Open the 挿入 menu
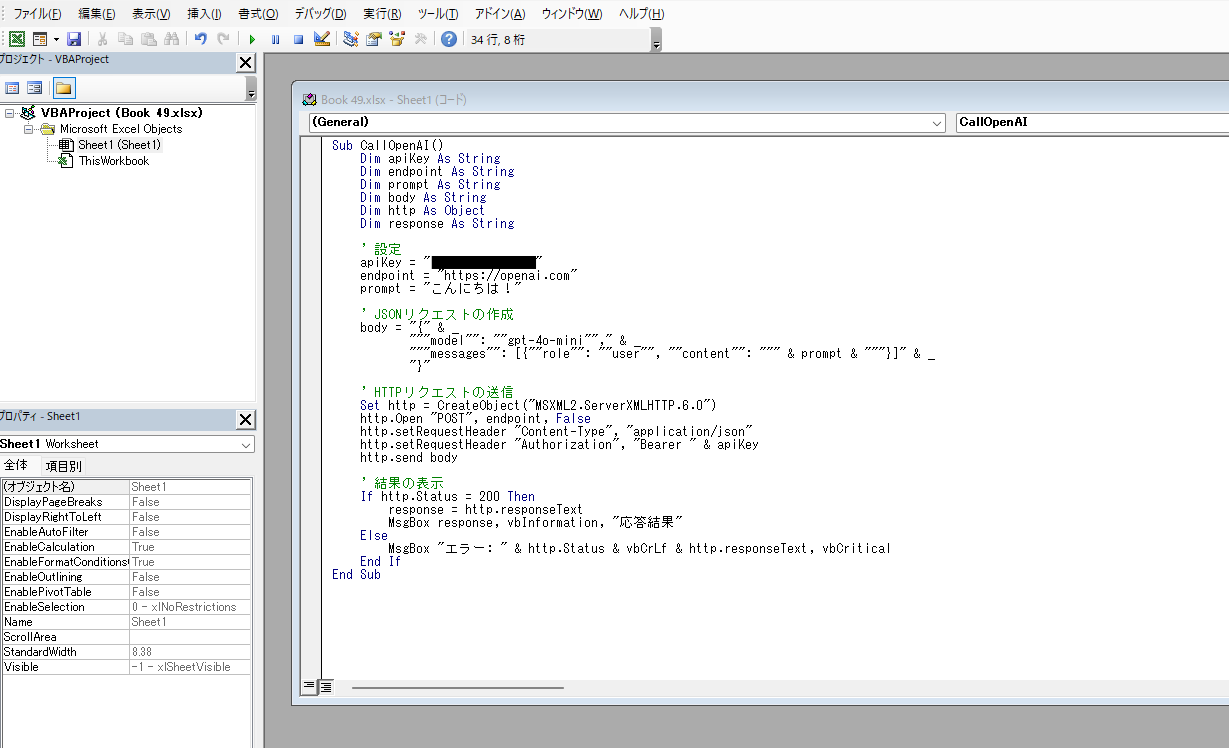1229x748 pixels. tap(204, 14)
